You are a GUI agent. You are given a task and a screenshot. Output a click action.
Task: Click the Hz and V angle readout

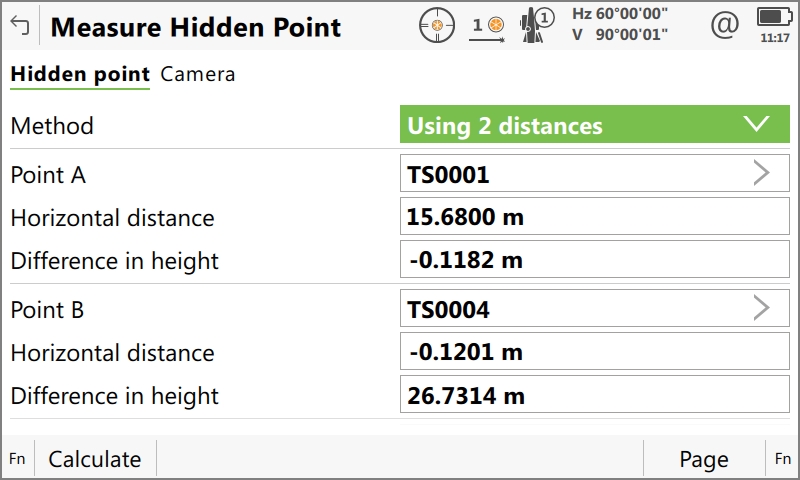pos(620,25)
